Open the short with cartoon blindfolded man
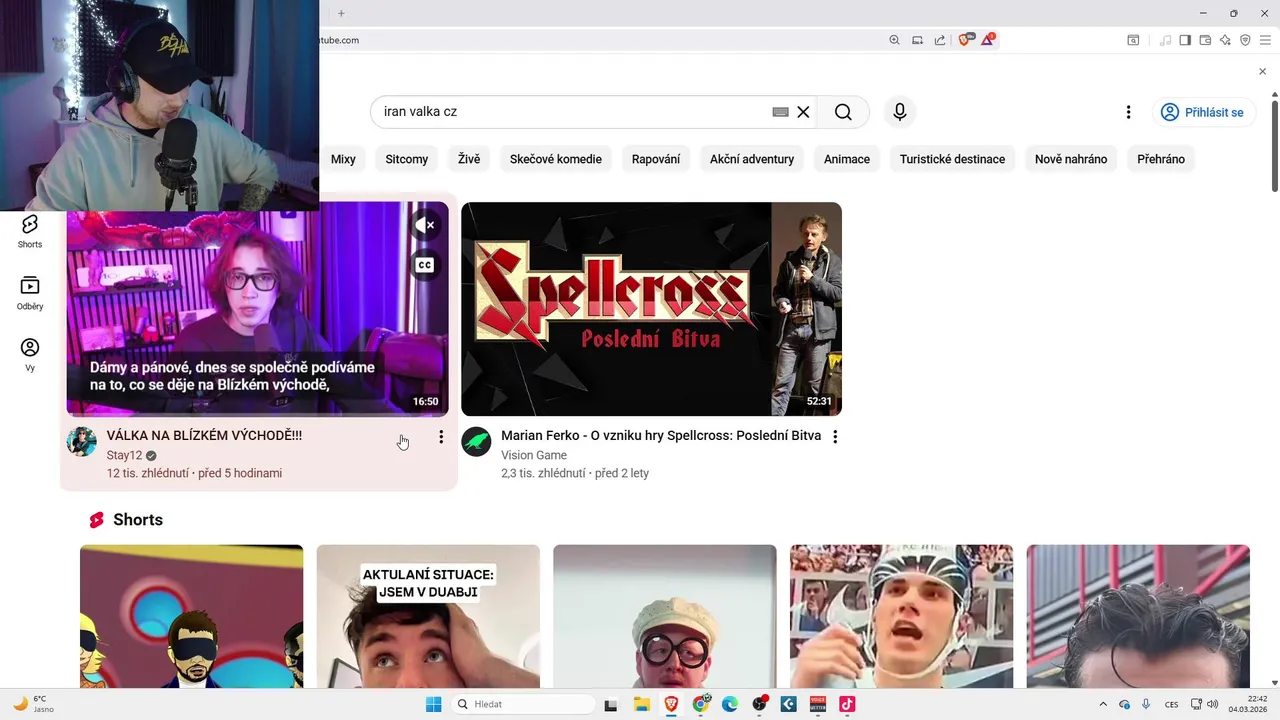This screenshot has height=720, width=1280. click(x=192, y=616)
